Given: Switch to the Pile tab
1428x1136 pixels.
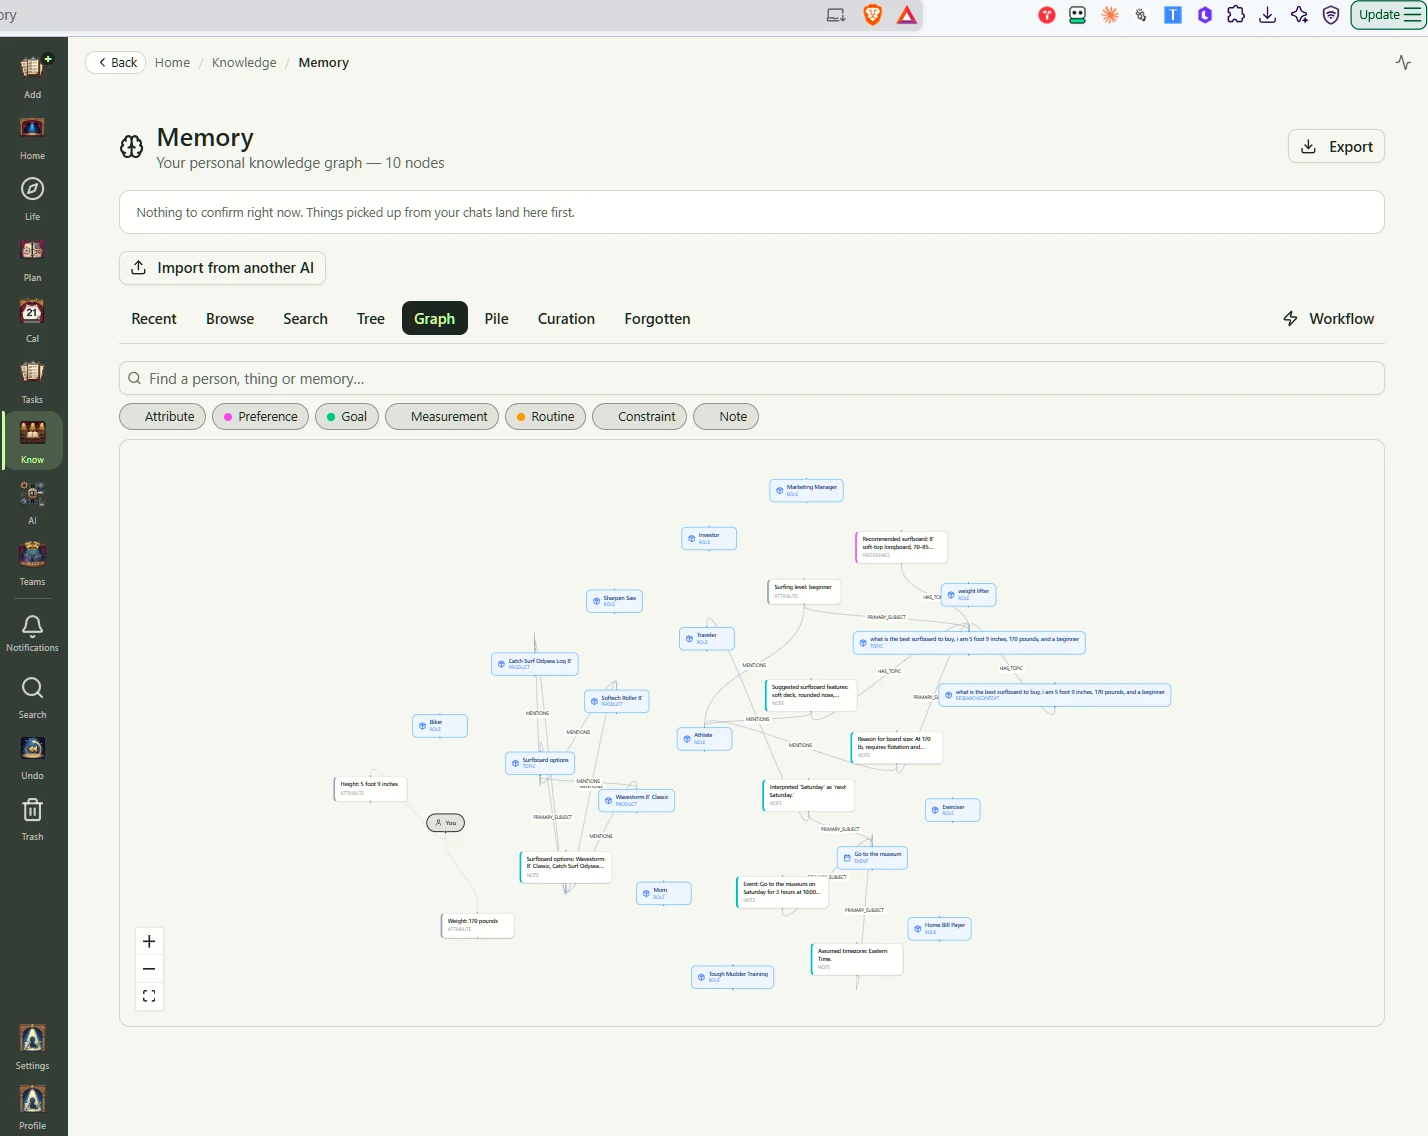Looking at the screenshot, I should (x=497, y=318).
